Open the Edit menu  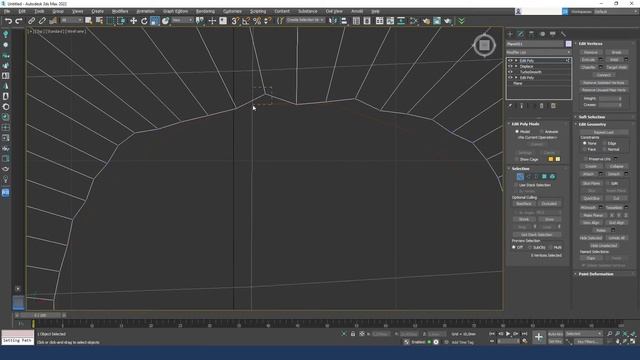22,11
